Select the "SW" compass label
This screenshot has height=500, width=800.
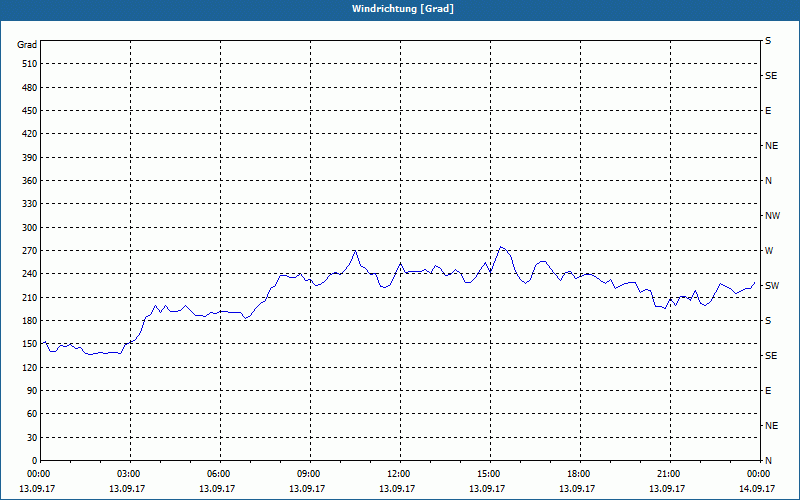772,286
